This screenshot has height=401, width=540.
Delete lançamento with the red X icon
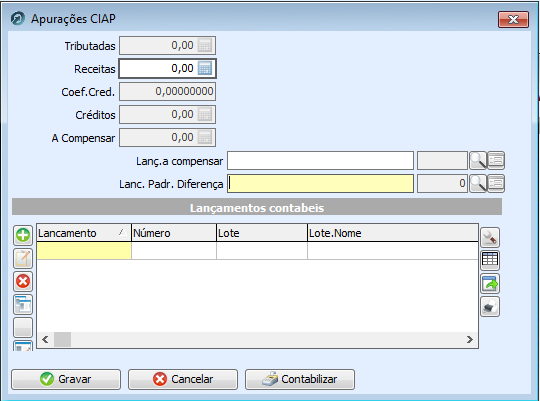click(23, 281)
